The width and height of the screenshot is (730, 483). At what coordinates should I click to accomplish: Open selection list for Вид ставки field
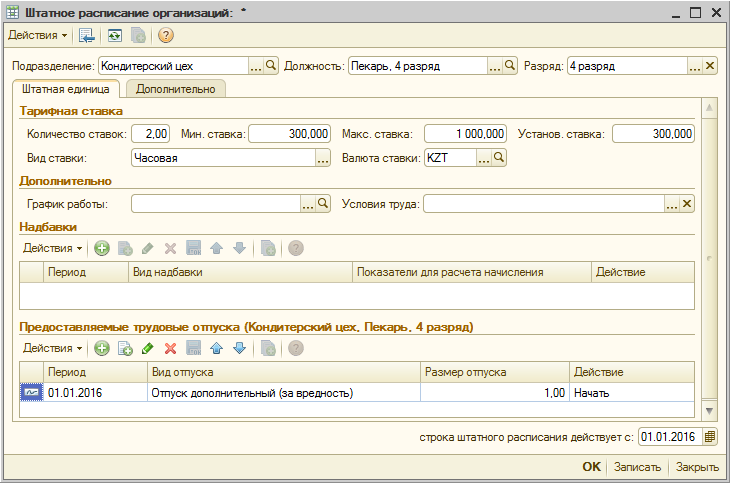click(x=322, y=158)
